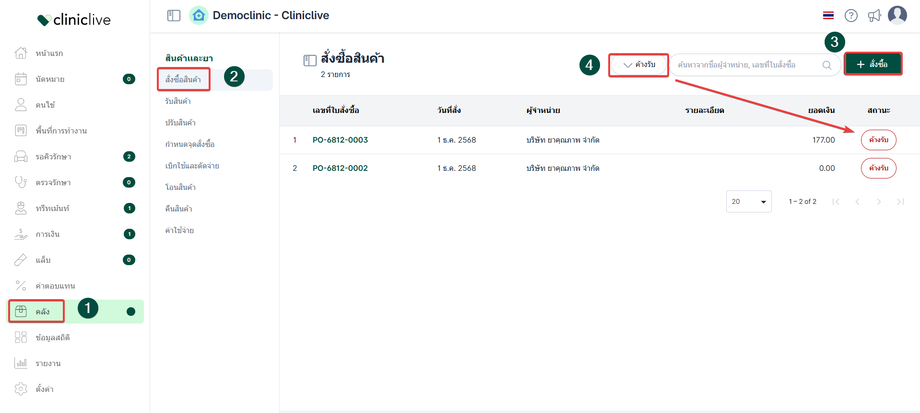Open the user profile avatar

click(x=897, y=15)
